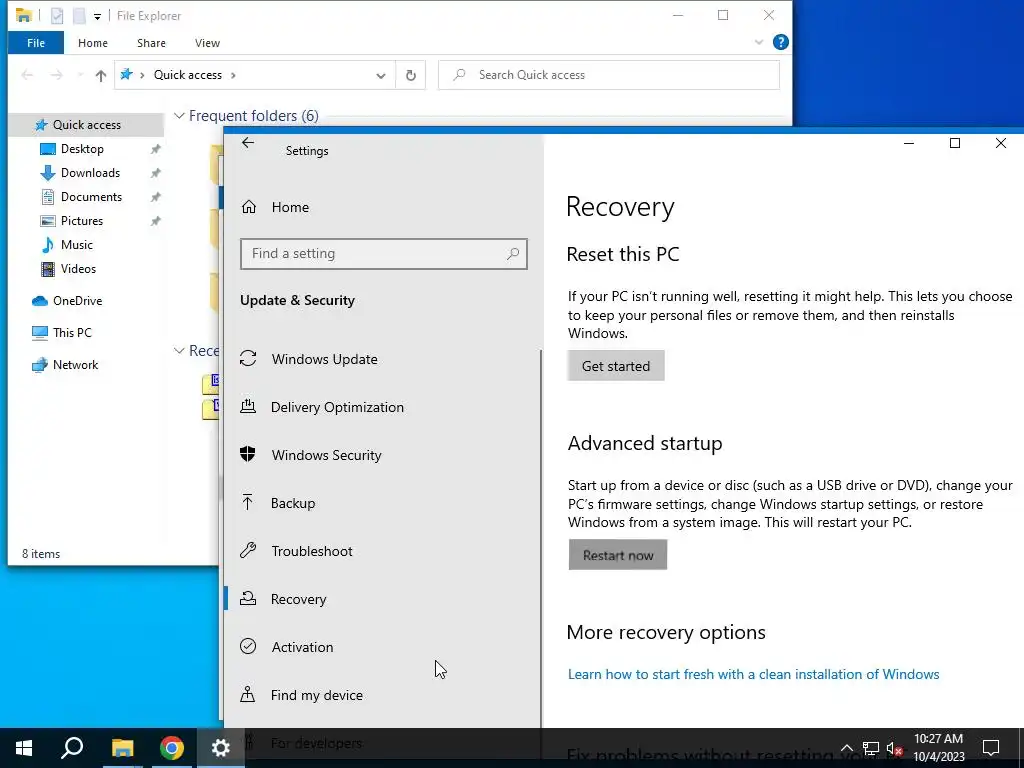This screenshot has width=1024, height=768.
Task: Open network status tray icon
Action: pos(871,748)
